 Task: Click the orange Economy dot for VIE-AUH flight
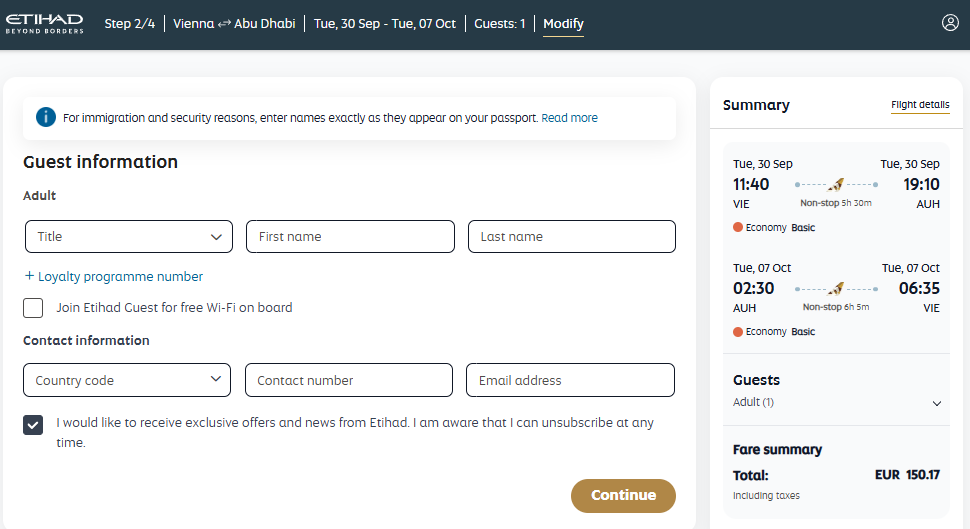point(737,227)
